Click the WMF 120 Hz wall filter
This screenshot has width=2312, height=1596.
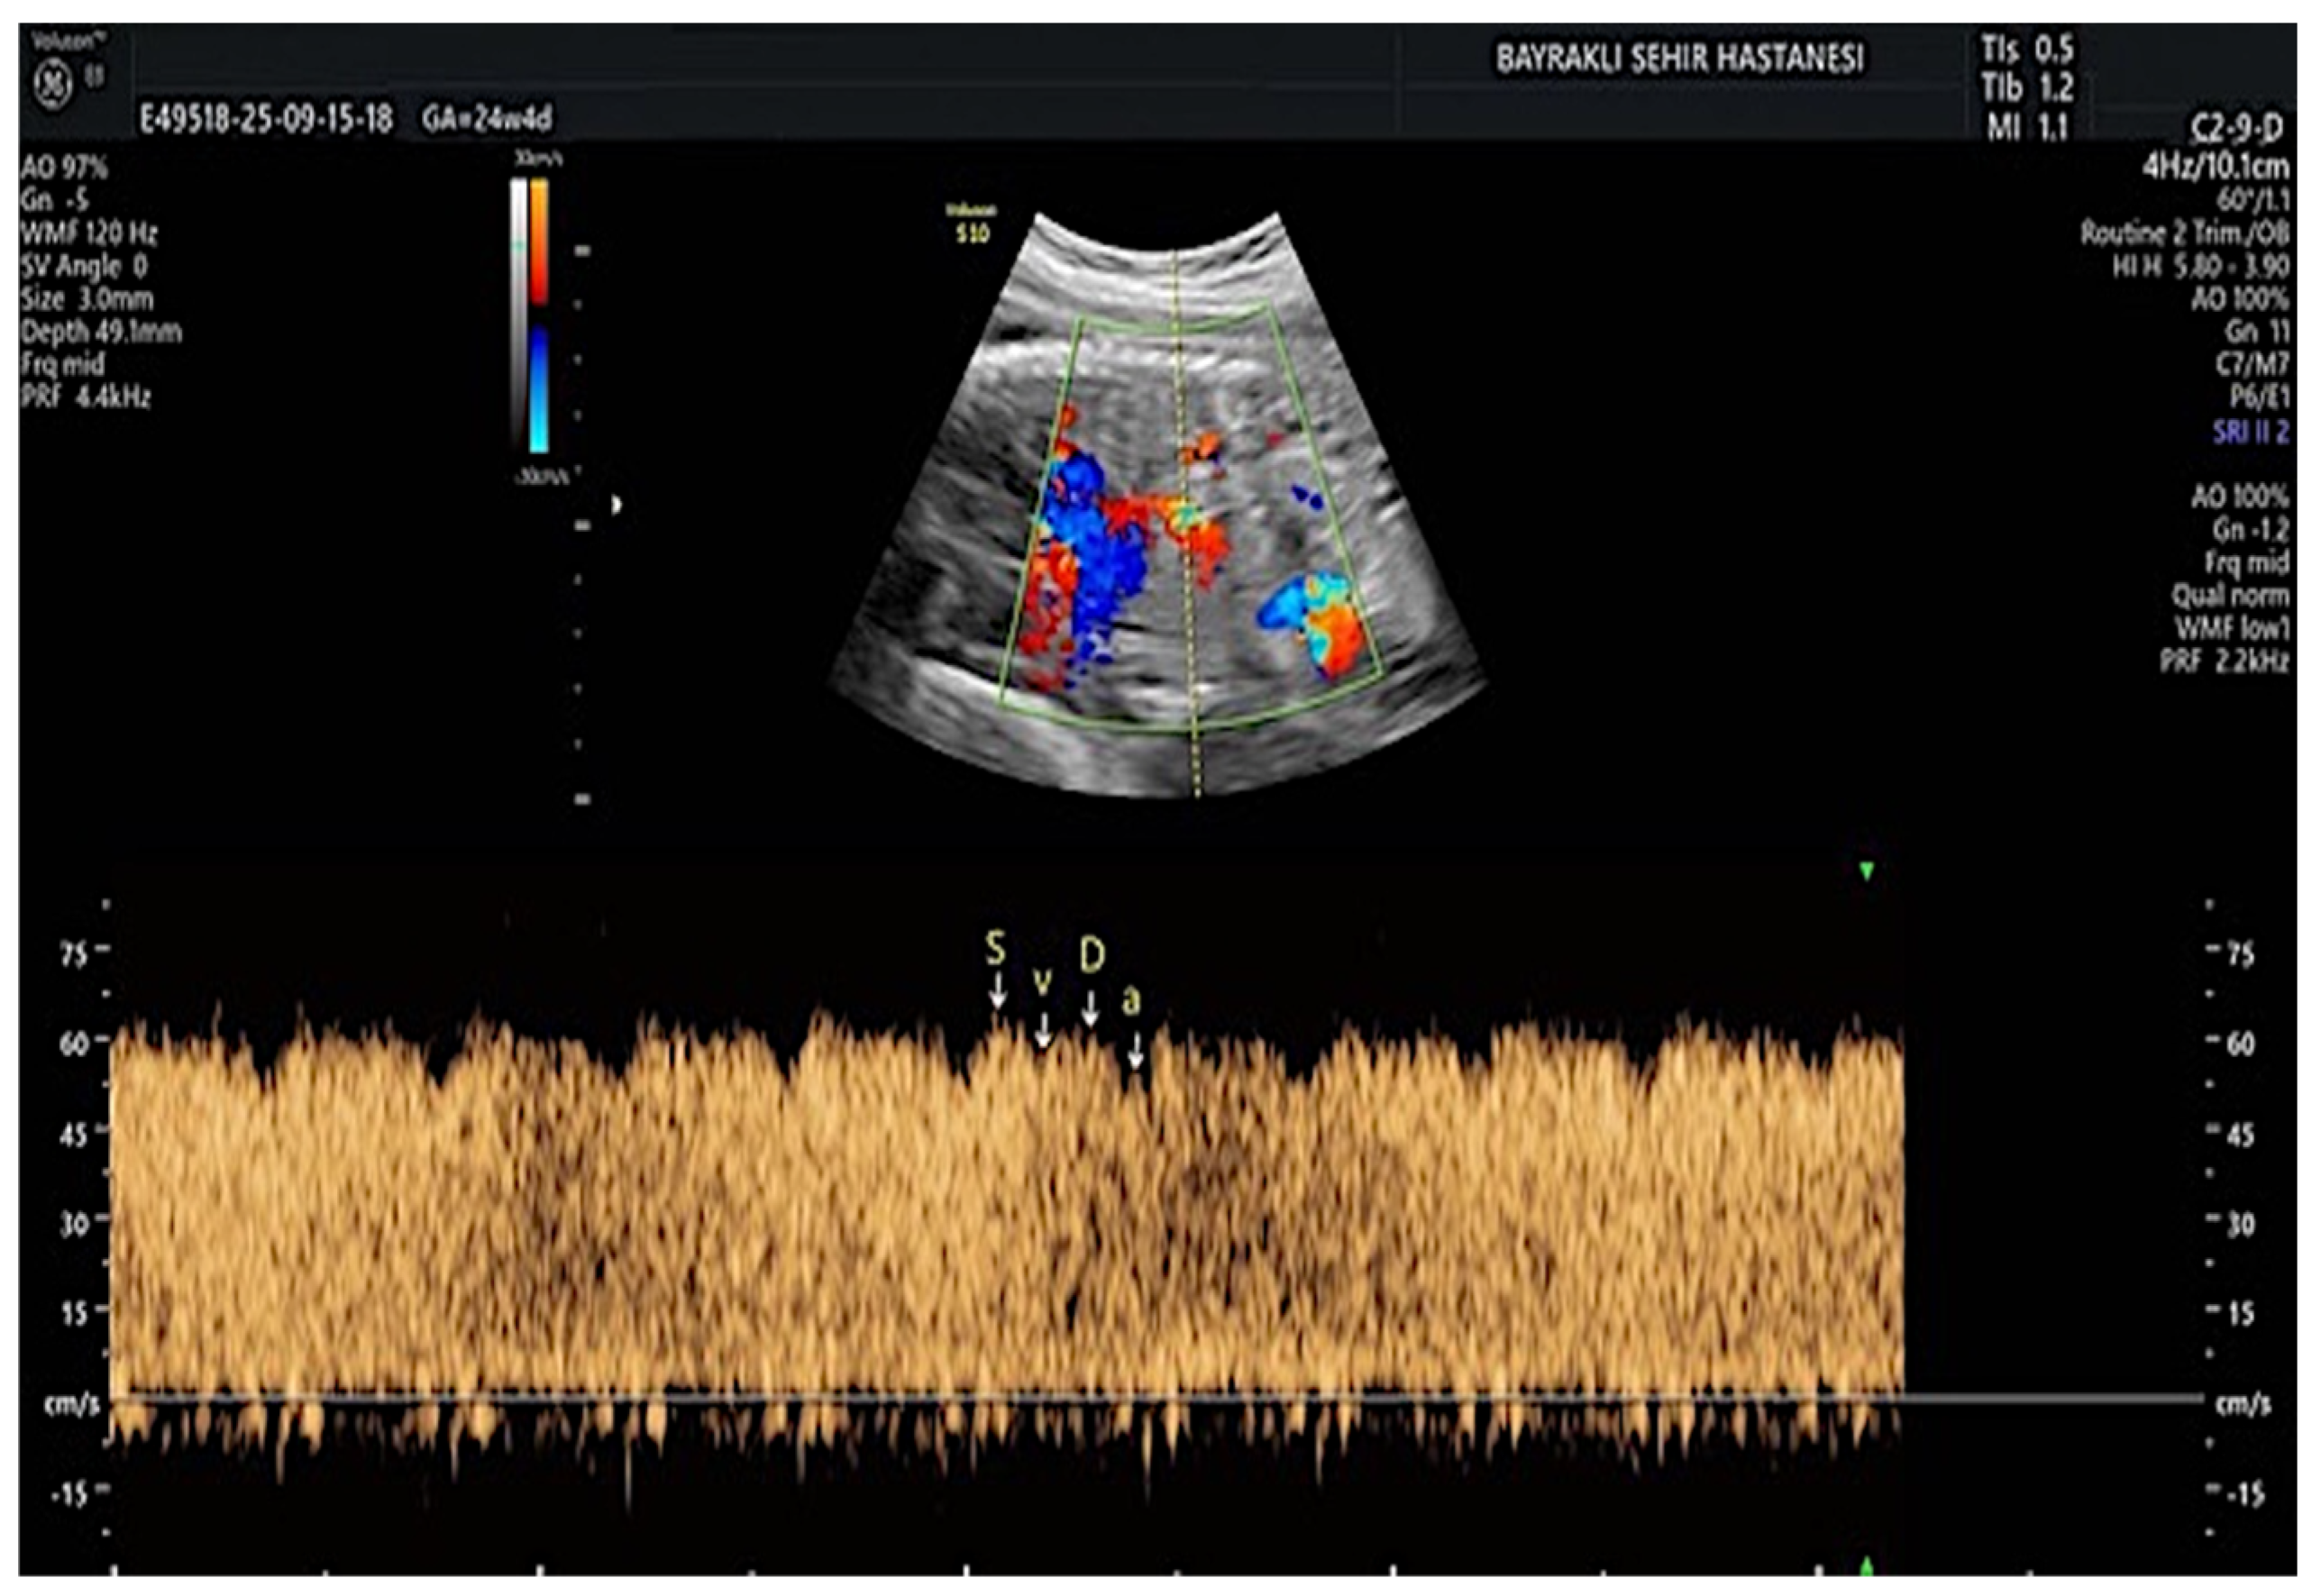(88, 233)
